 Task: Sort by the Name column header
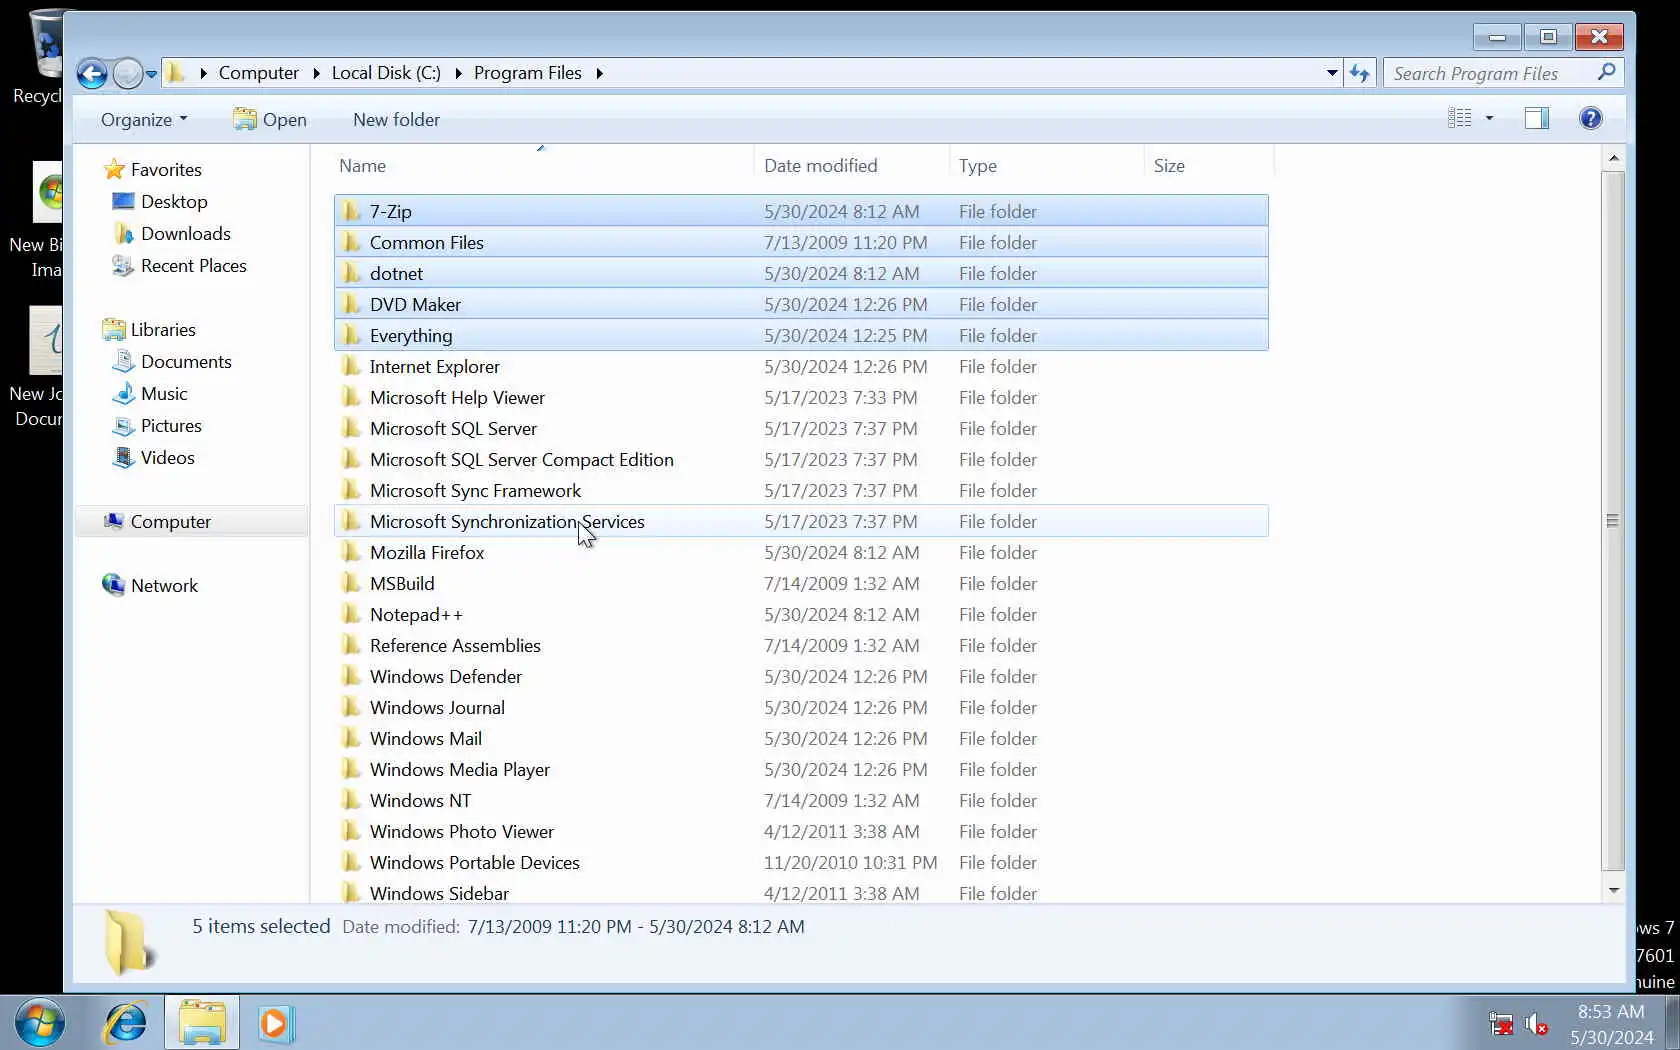(x=544, y=166)
